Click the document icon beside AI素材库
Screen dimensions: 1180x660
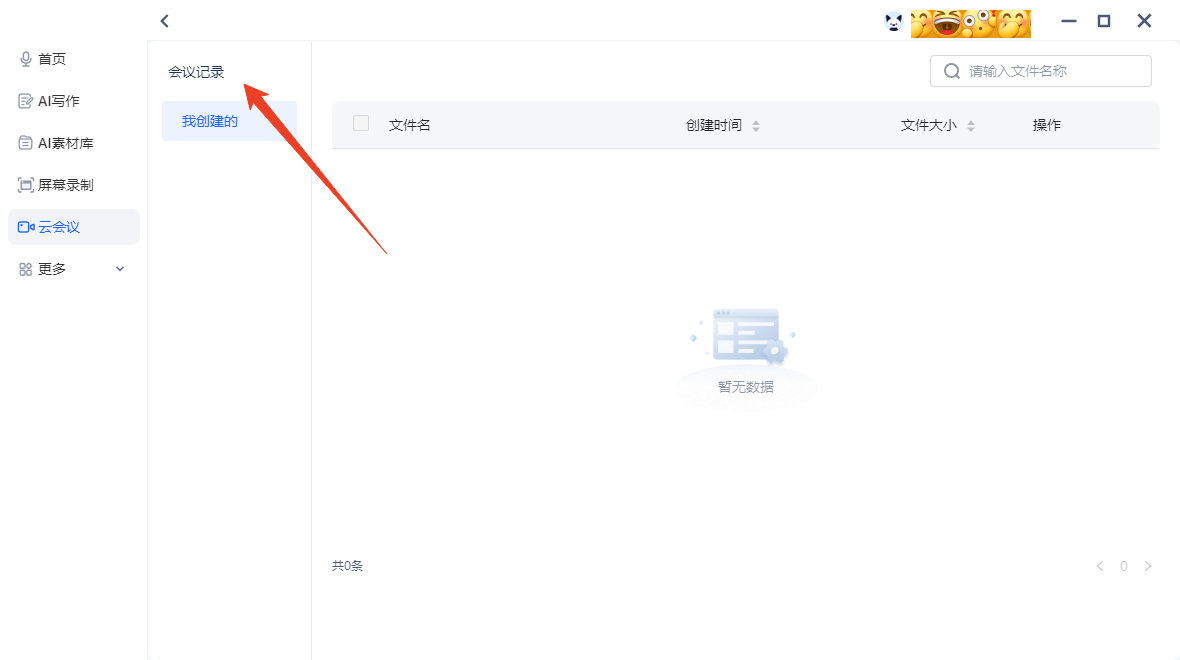pyautogui.click(x=26, y=143)
